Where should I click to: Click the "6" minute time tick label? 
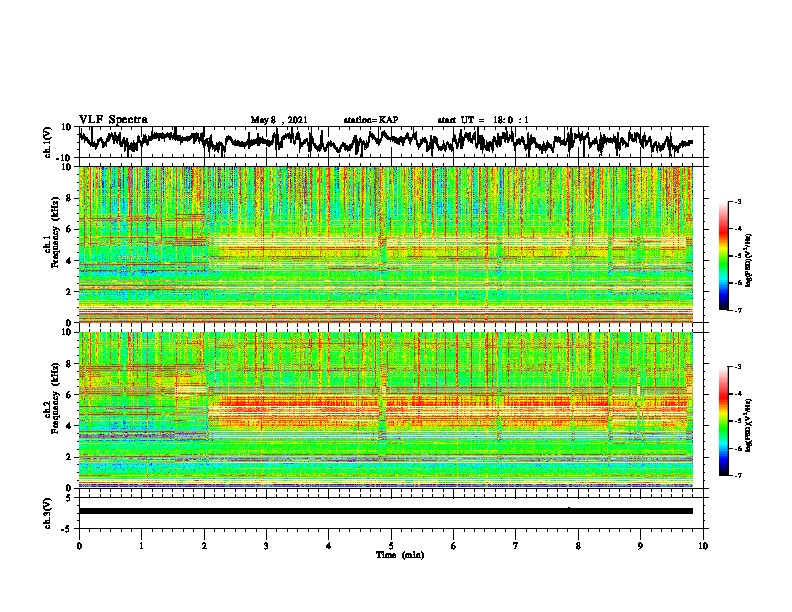pos(454,546)
